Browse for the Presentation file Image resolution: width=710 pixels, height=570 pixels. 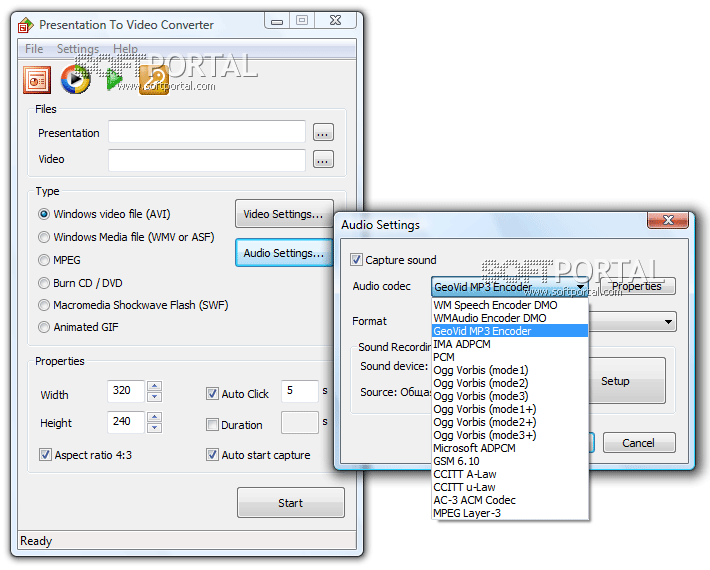pos(323,133)
